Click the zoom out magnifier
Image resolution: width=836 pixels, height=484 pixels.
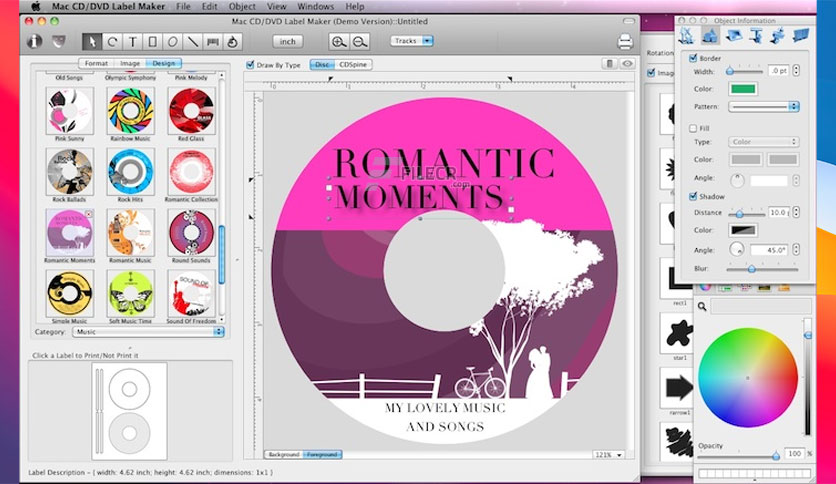pyautogui.click(x=359, y=42)
